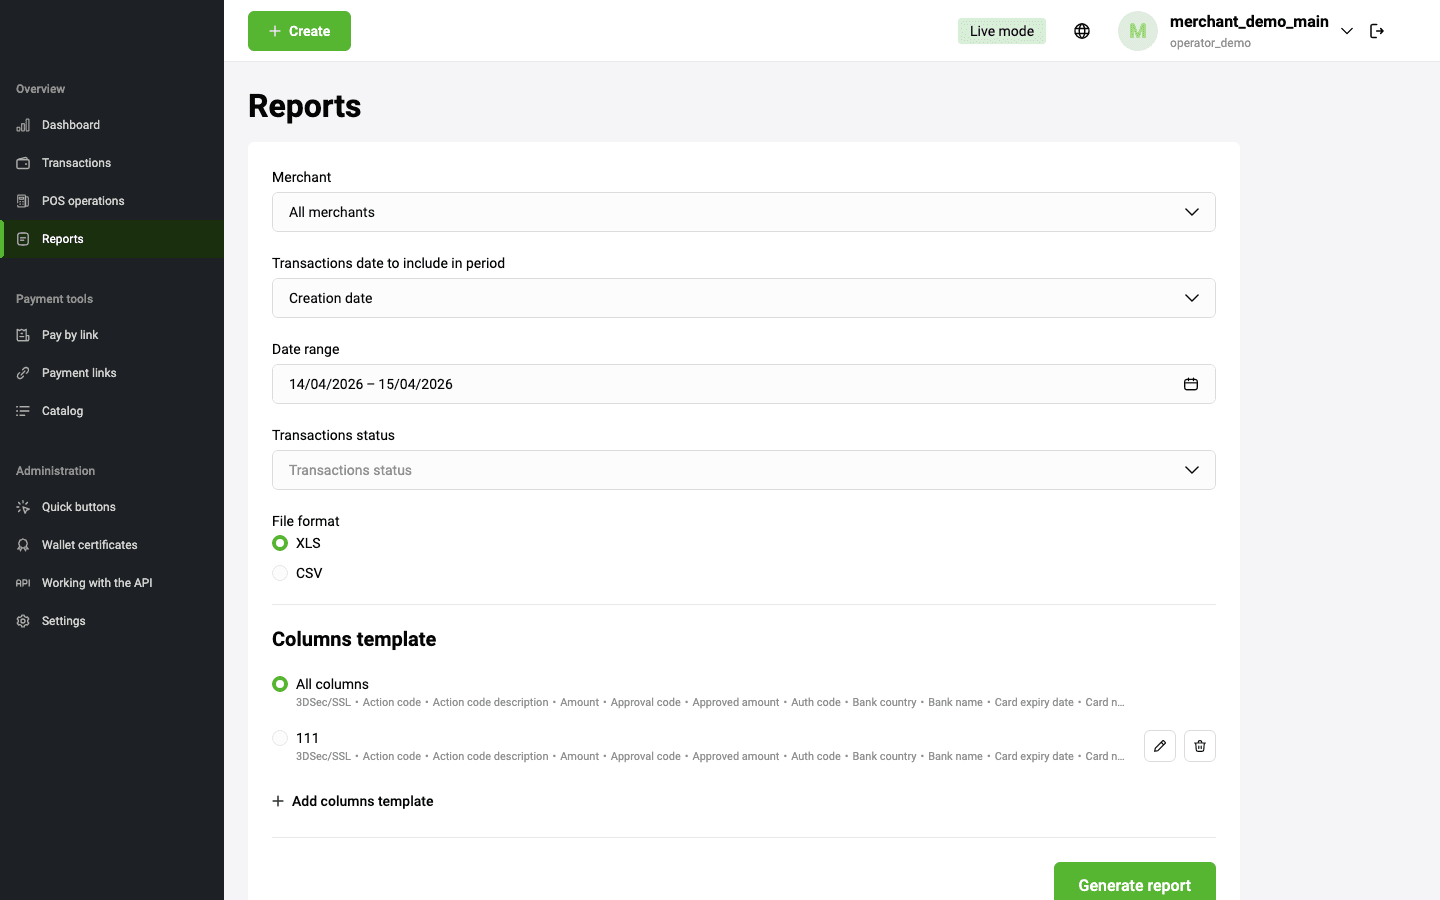Select the All columns template radio
1440x900 pixels.
(x=280, y=684)
